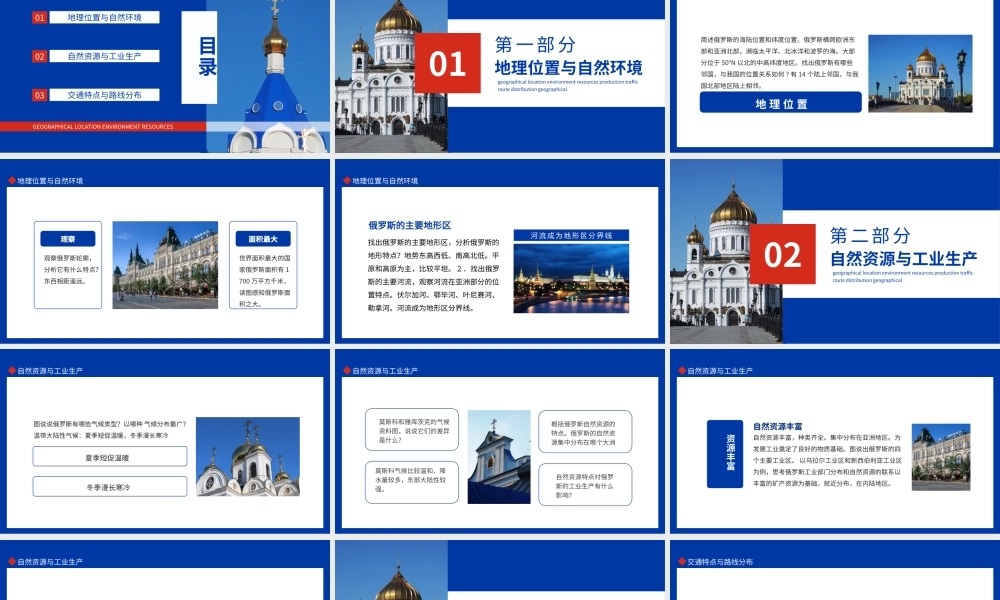Click the 冬季漫长寒冷 box
This screenshot has width=1000, height=600.
point(110,487)
